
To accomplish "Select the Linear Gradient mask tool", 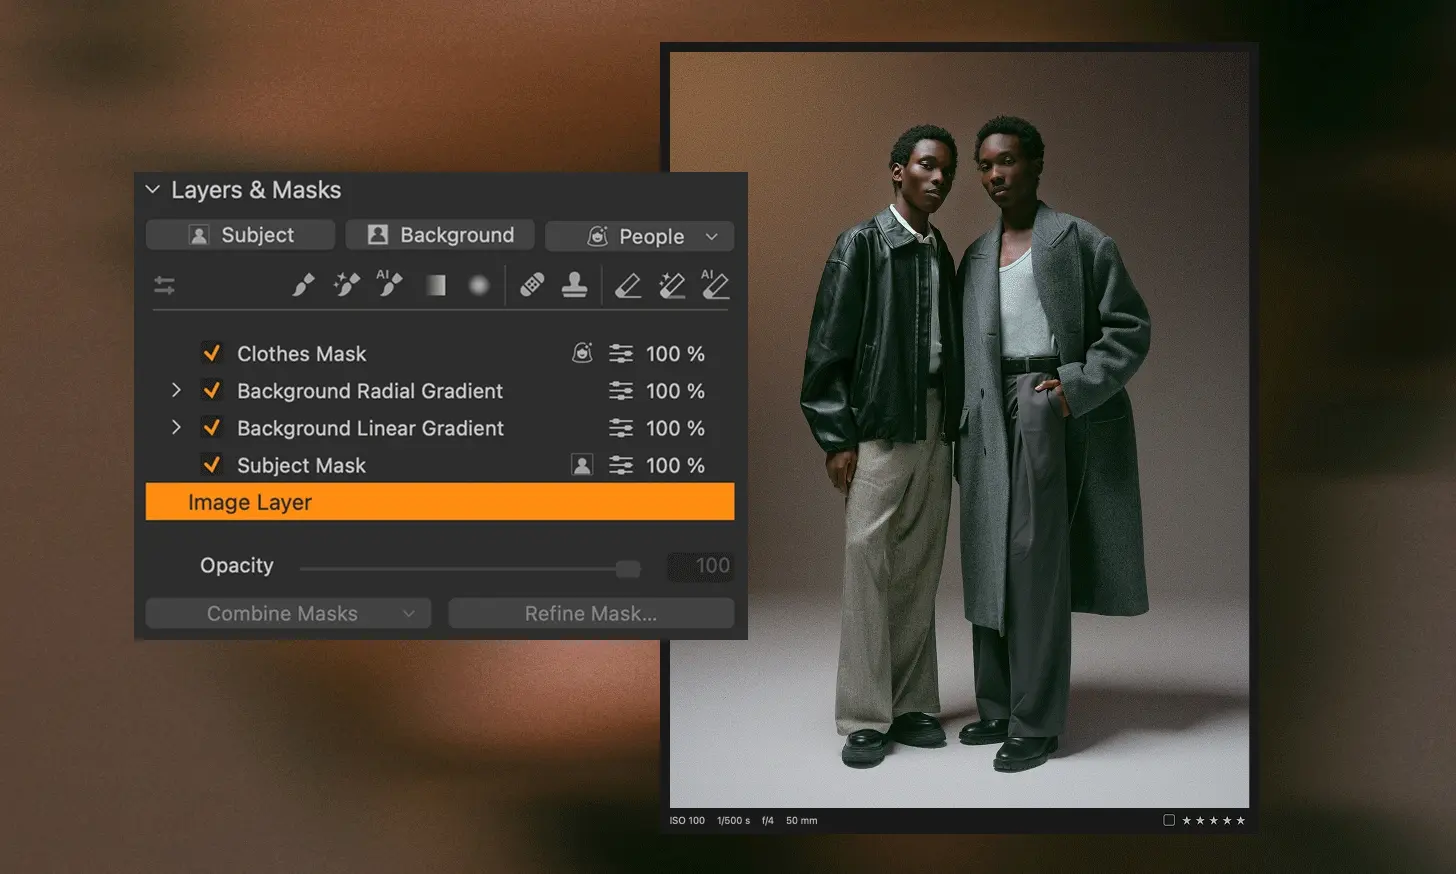I will pos(434,285).
